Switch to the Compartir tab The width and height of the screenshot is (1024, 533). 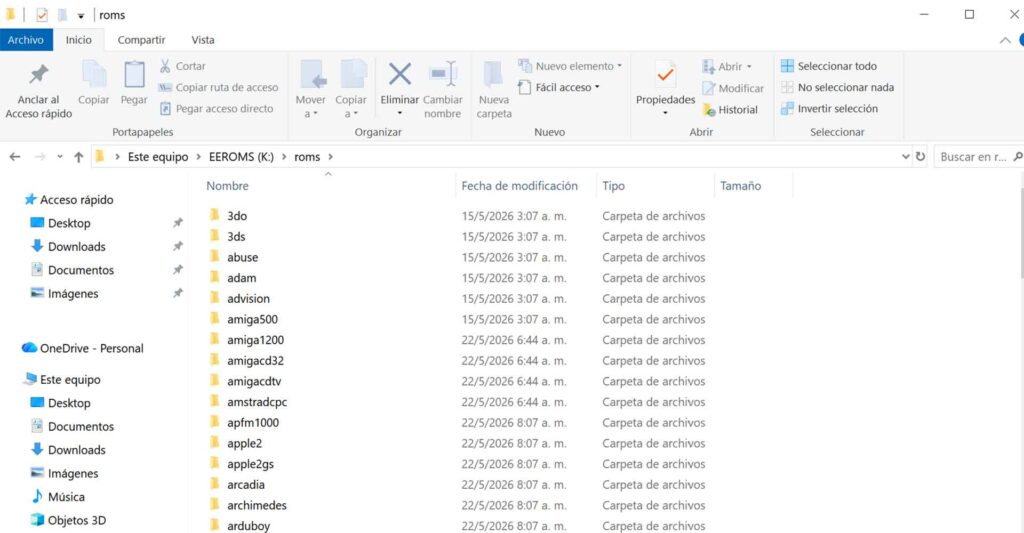[141, 40]
